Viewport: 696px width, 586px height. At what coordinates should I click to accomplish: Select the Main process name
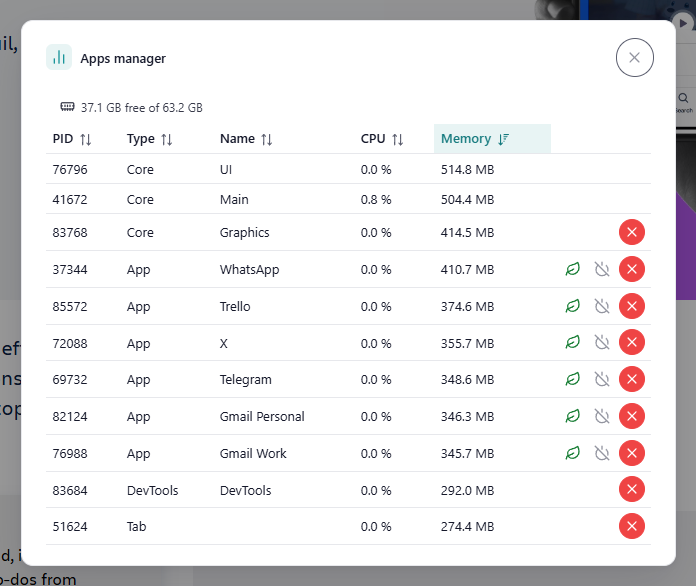pos(234,199)
